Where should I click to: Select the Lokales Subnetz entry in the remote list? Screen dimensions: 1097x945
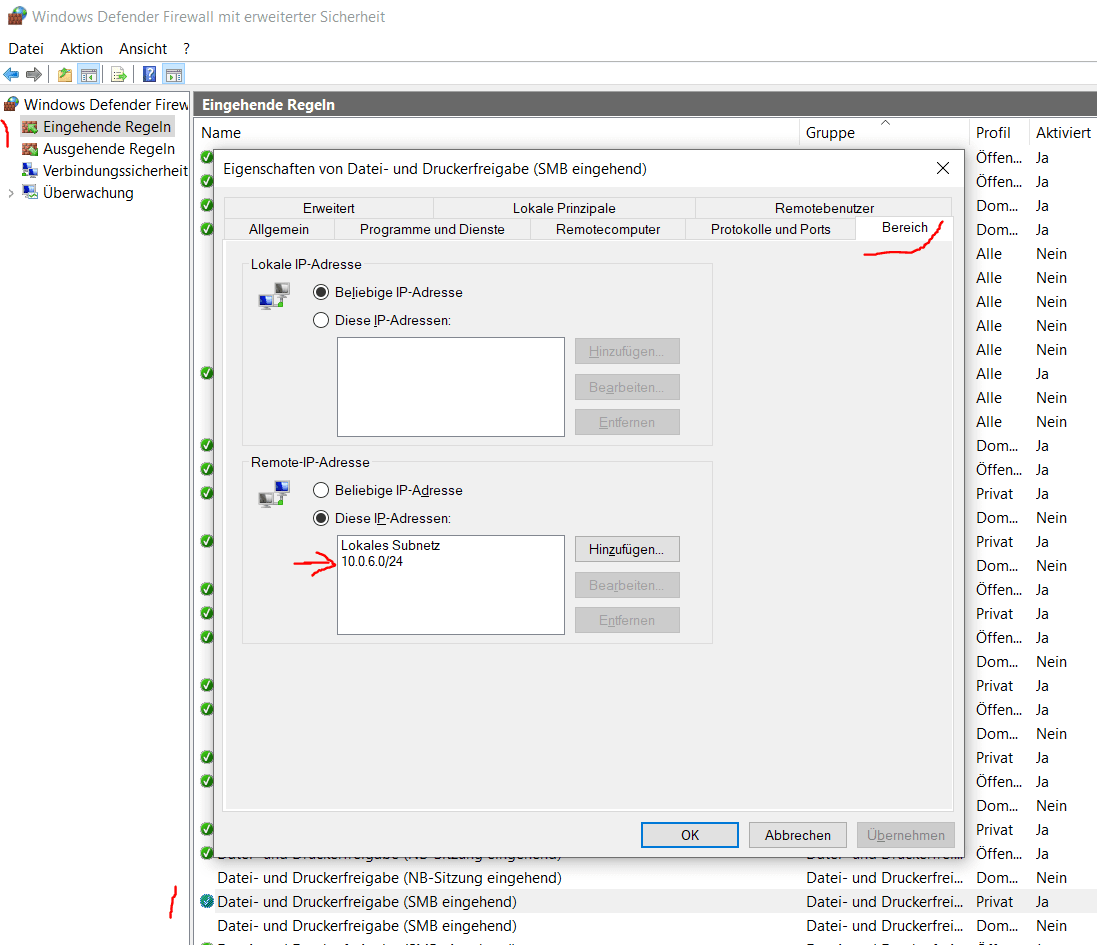(x=390, y=546)
